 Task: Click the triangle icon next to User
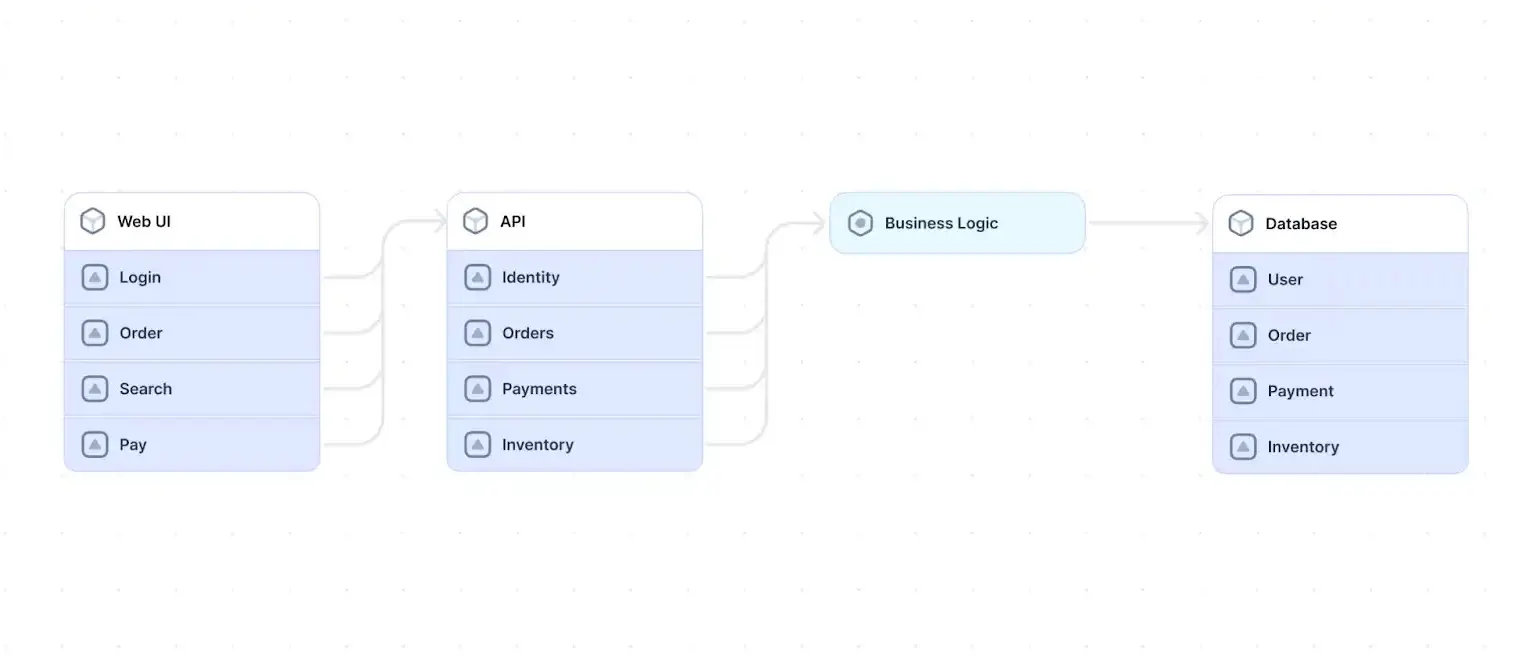coord(1243,279)
